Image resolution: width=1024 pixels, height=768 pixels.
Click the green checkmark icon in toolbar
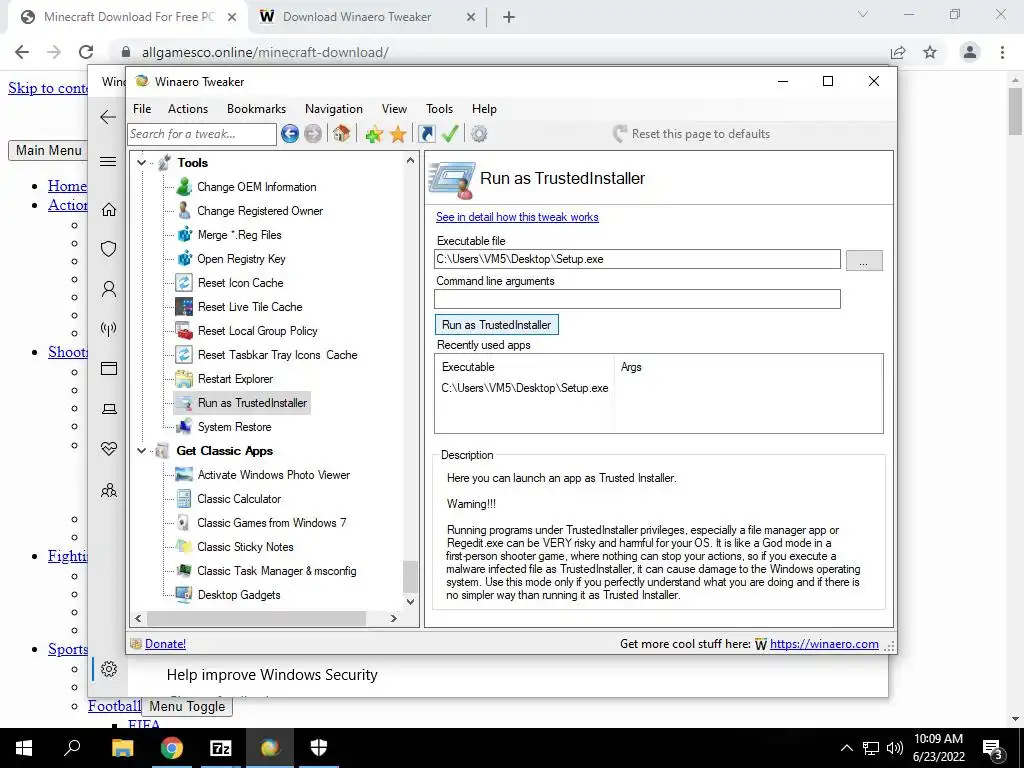click(x=450, y=134)
